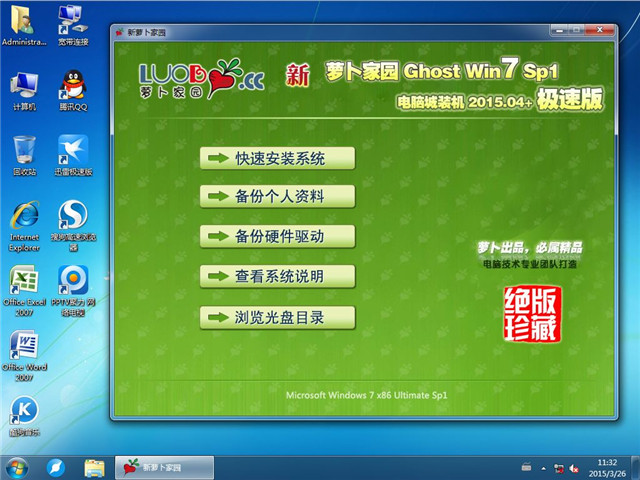This screenshot has width=640, height=480.
Task: Show hidden system tray icons
Action: click(543, 468)
